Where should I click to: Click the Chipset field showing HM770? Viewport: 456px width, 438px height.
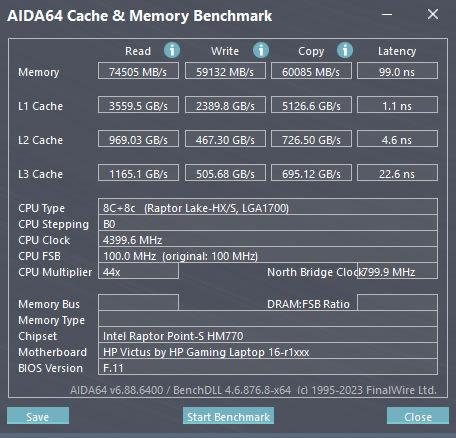click(268, 335)
